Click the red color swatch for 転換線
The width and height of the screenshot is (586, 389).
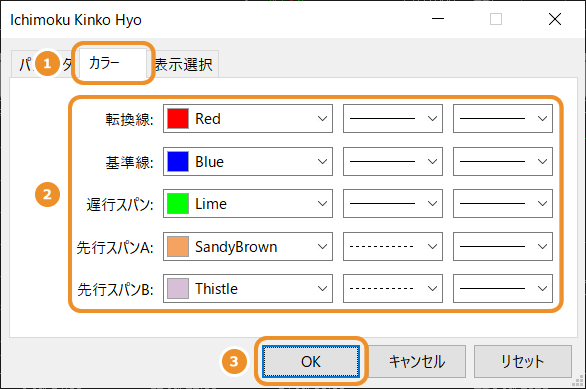pos(178,118)
